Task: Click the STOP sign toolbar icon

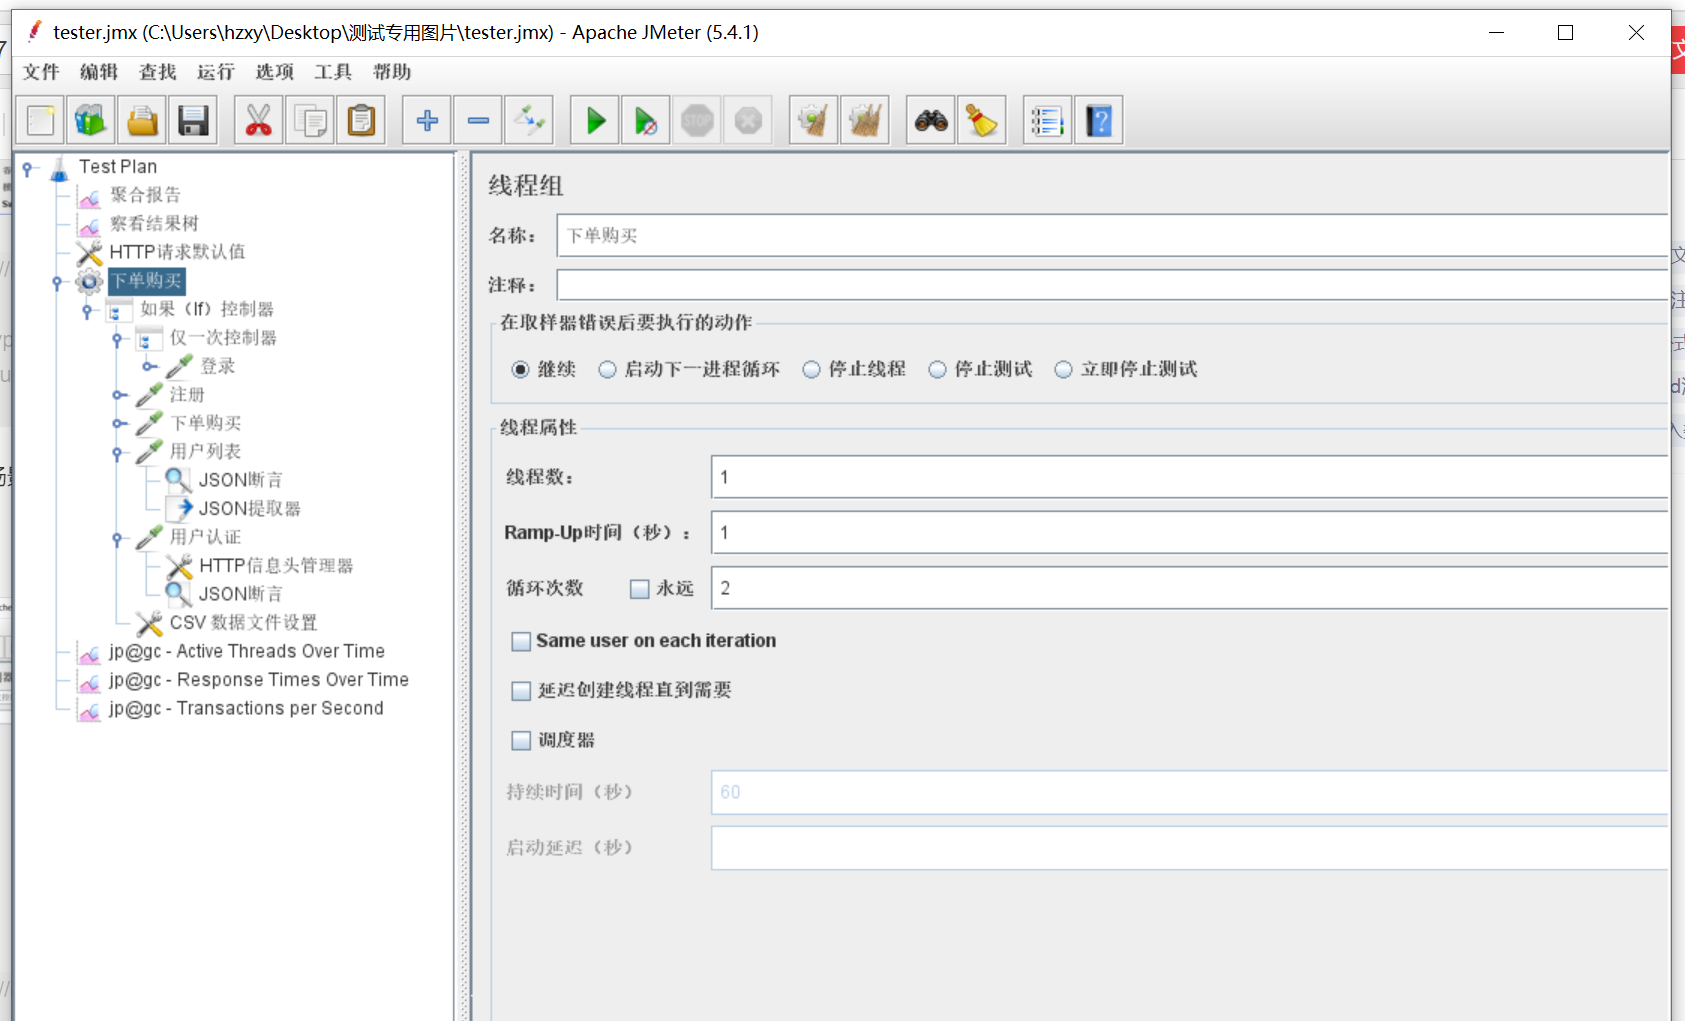Action: (697, 121)
